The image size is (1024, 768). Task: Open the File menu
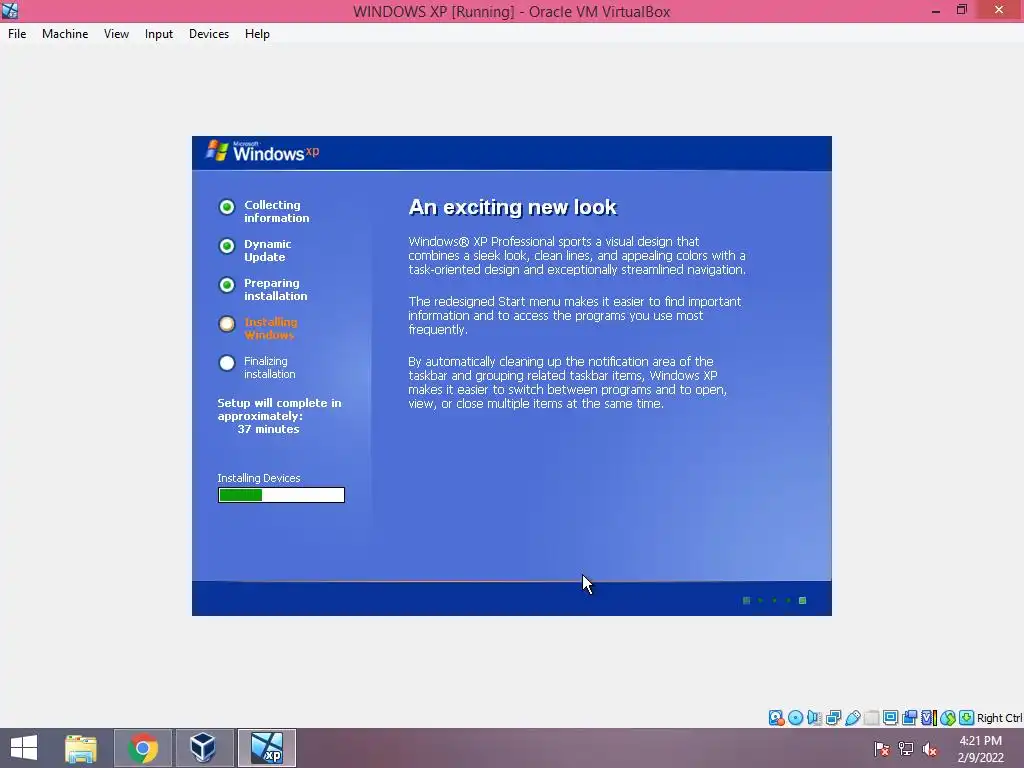click(17, 34)
